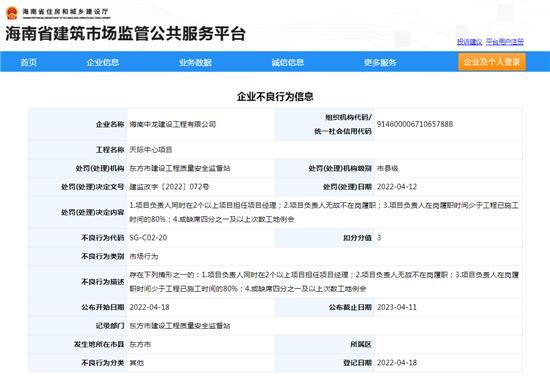Select the 市场行为 category value
This screenshot has width=550, height=381.
[x=144, y=256]
